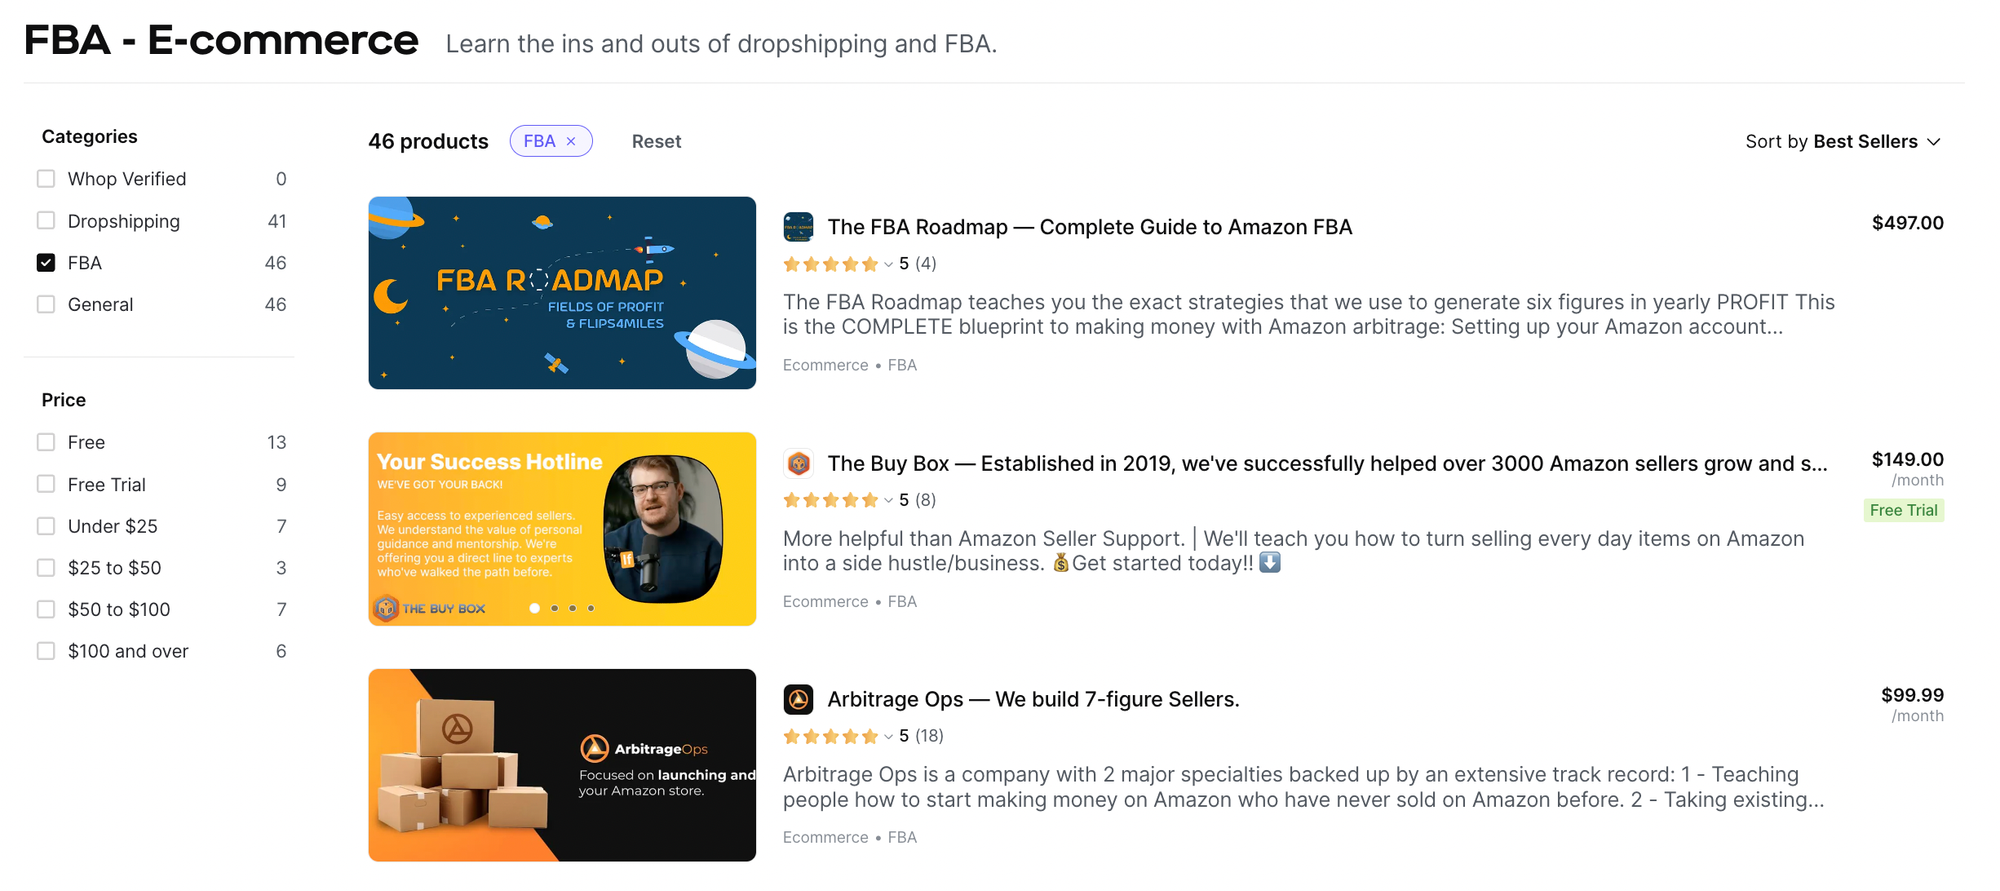Screen dimensions: 2000x891
Task: Remove the FBA filter chip via its X
Action: click(x=572, y=140)
